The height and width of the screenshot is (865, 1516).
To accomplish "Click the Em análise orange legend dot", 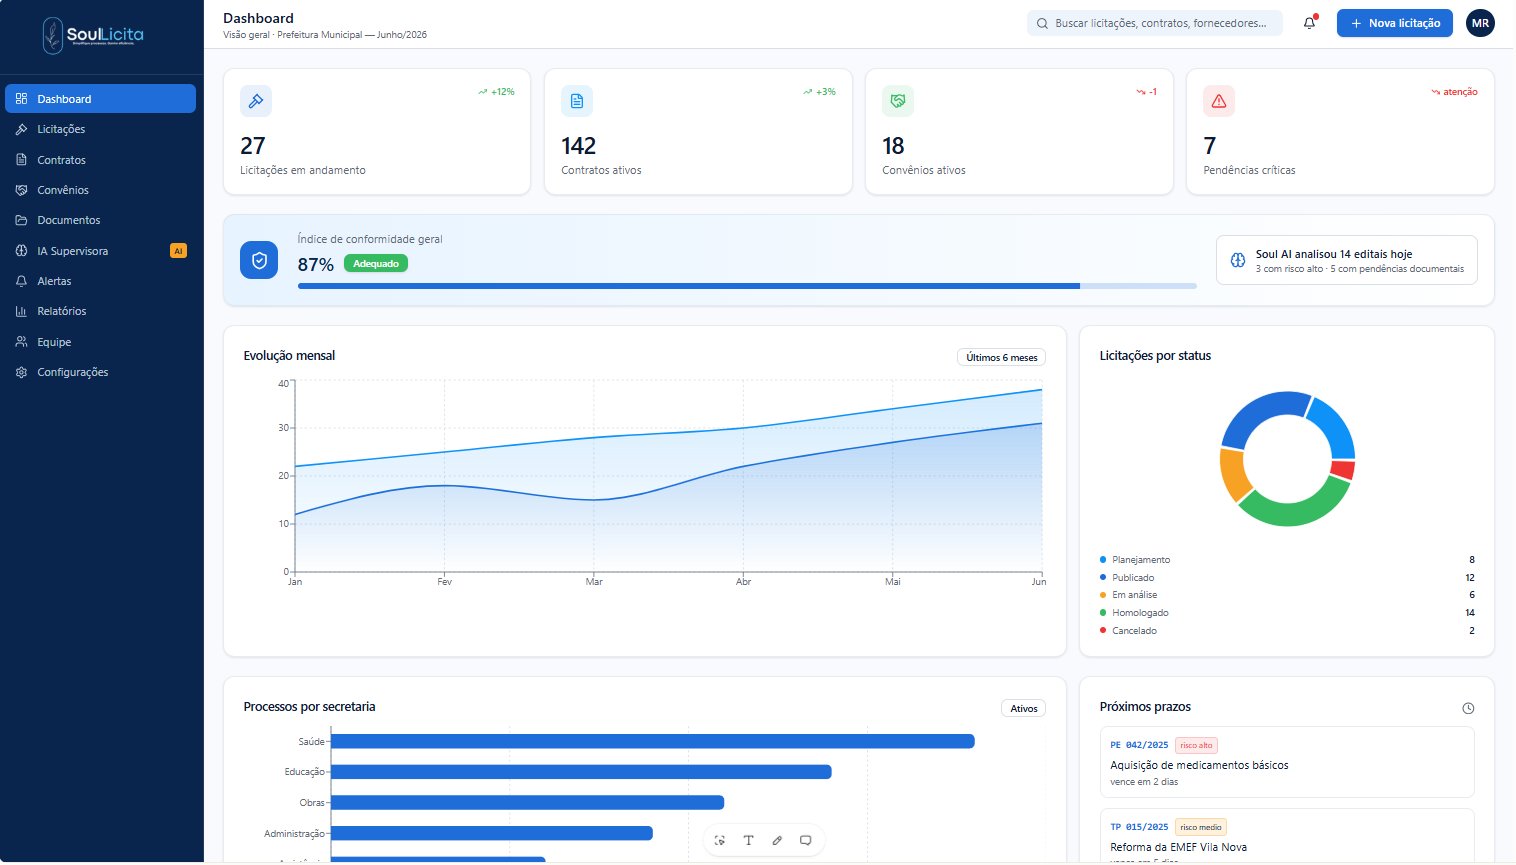I will pos(1103,595).
